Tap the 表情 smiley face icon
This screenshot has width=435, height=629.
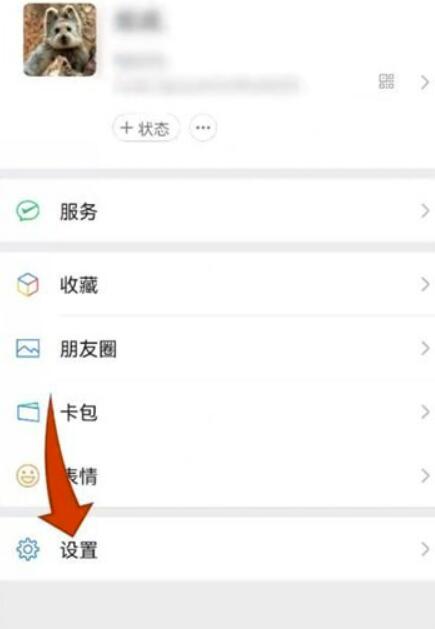click(28, 476)
